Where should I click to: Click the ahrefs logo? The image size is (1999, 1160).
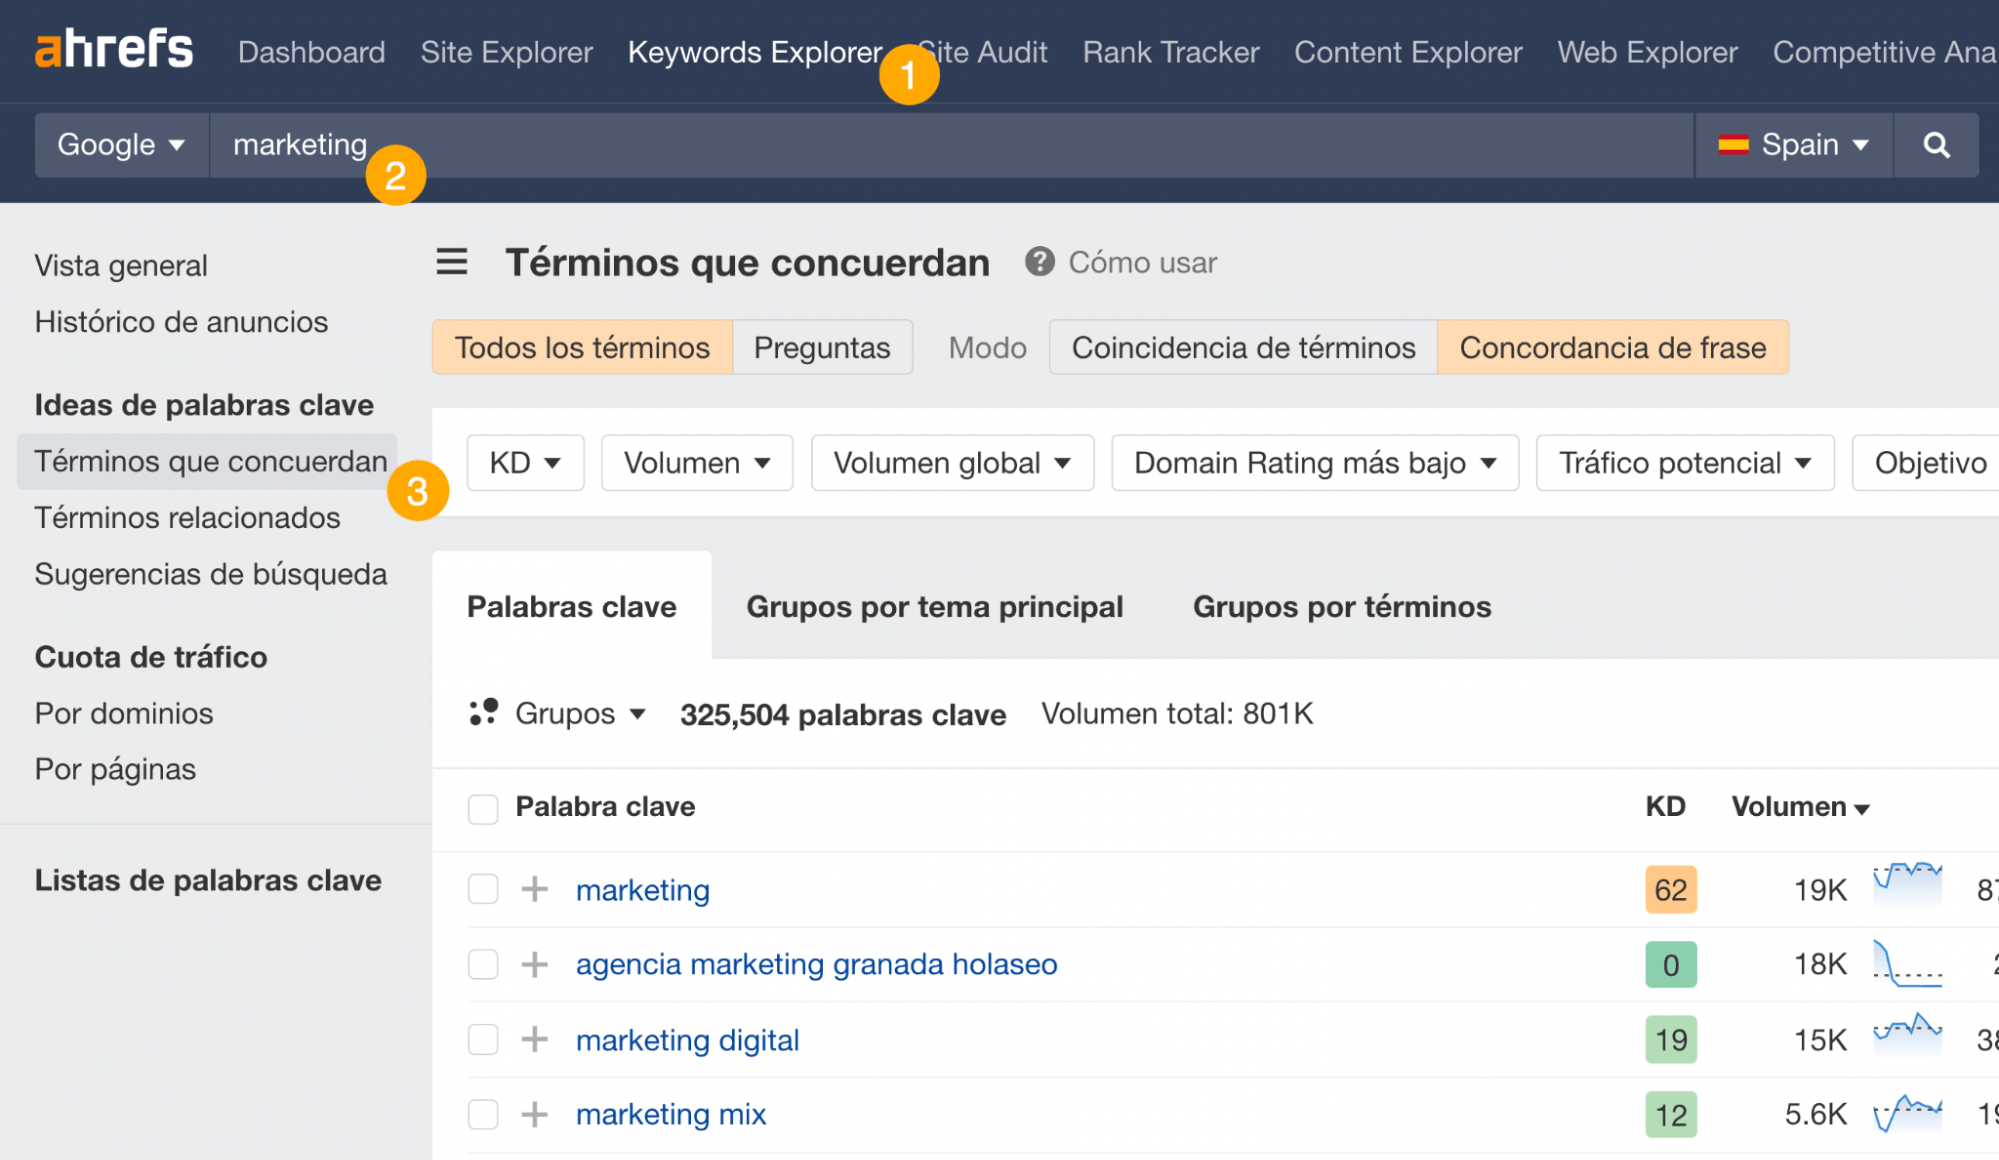113,49
